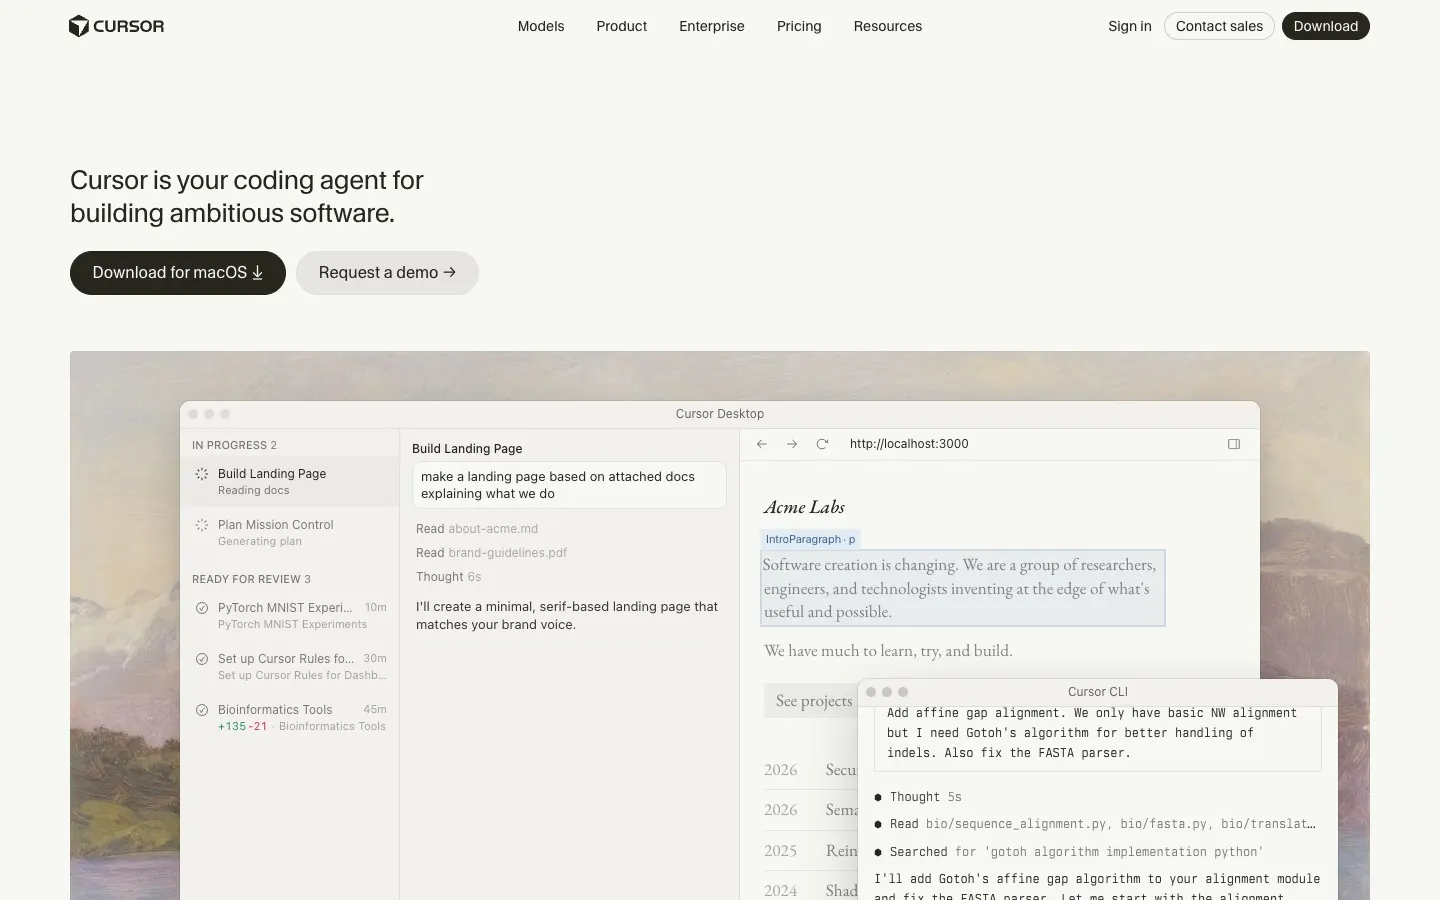The height and width of the screenshot is (900, 1440).
Task: Click the Build Landing Page spinner icon
Action: [202, 474]
